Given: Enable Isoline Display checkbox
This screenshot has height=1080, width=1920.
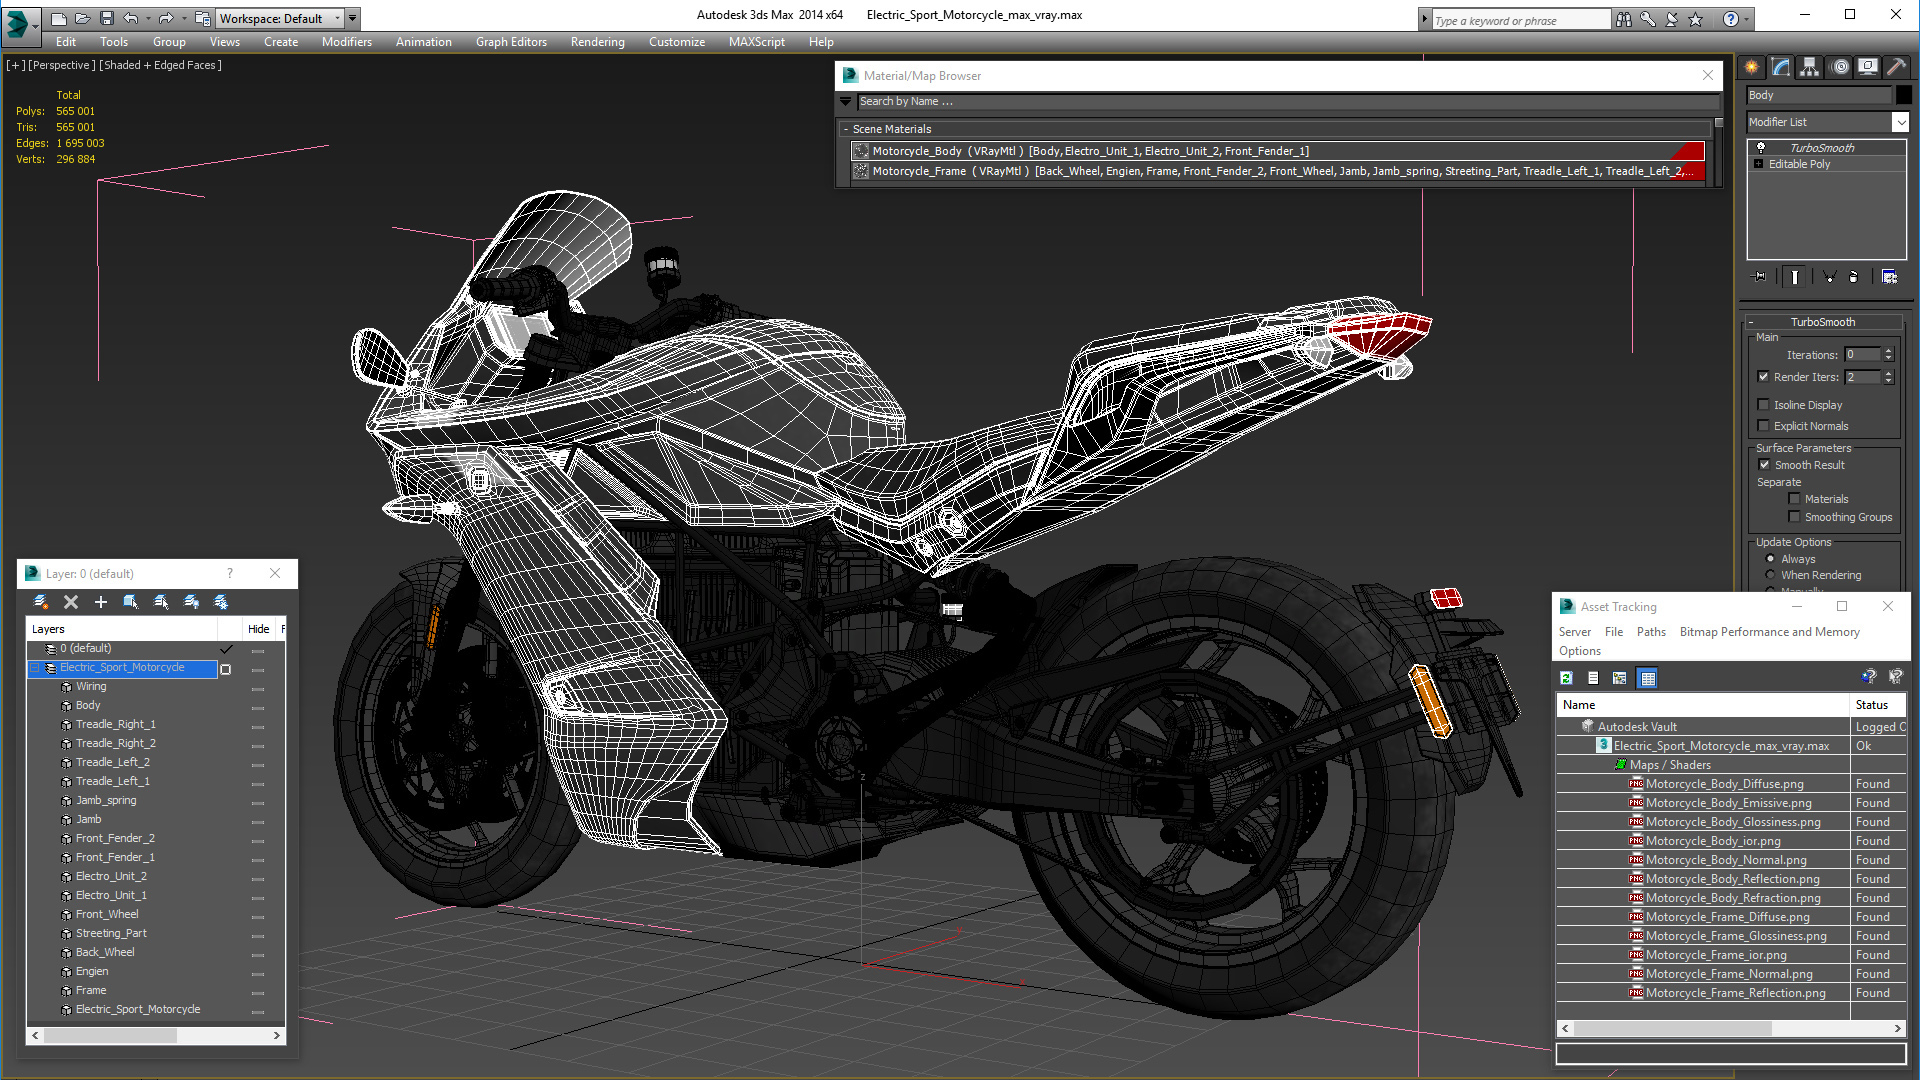Looking at the screenshot, I should point(1764,405).
